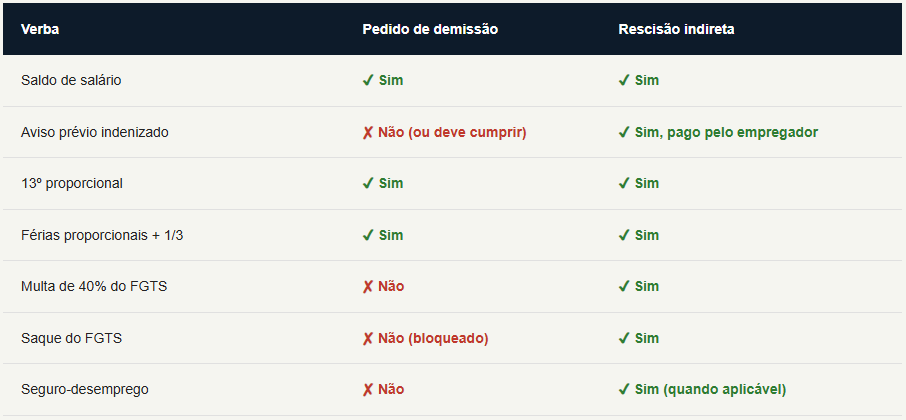Click the red X in Multa de 40% row

367,287
